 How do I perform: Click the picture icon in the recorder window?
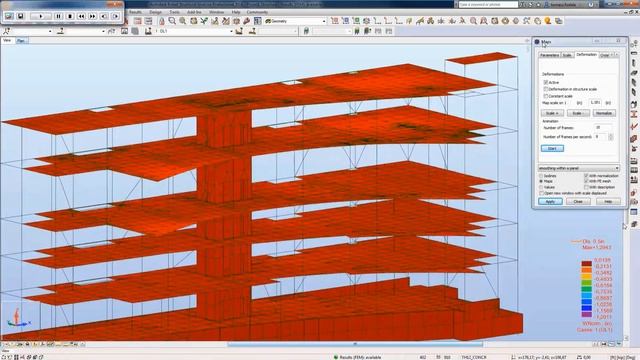[9, 16]
